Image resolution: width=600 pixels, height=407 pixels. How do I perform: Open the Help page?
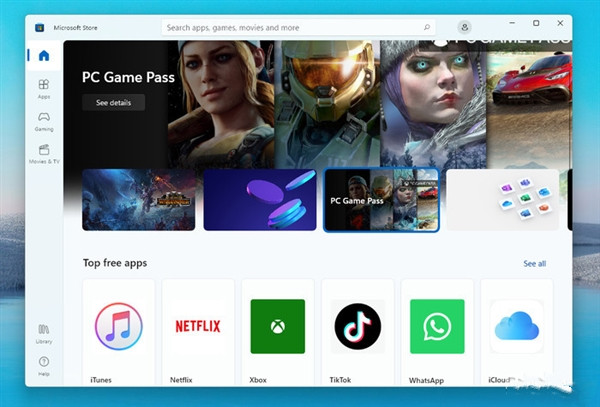click(44, 366)
